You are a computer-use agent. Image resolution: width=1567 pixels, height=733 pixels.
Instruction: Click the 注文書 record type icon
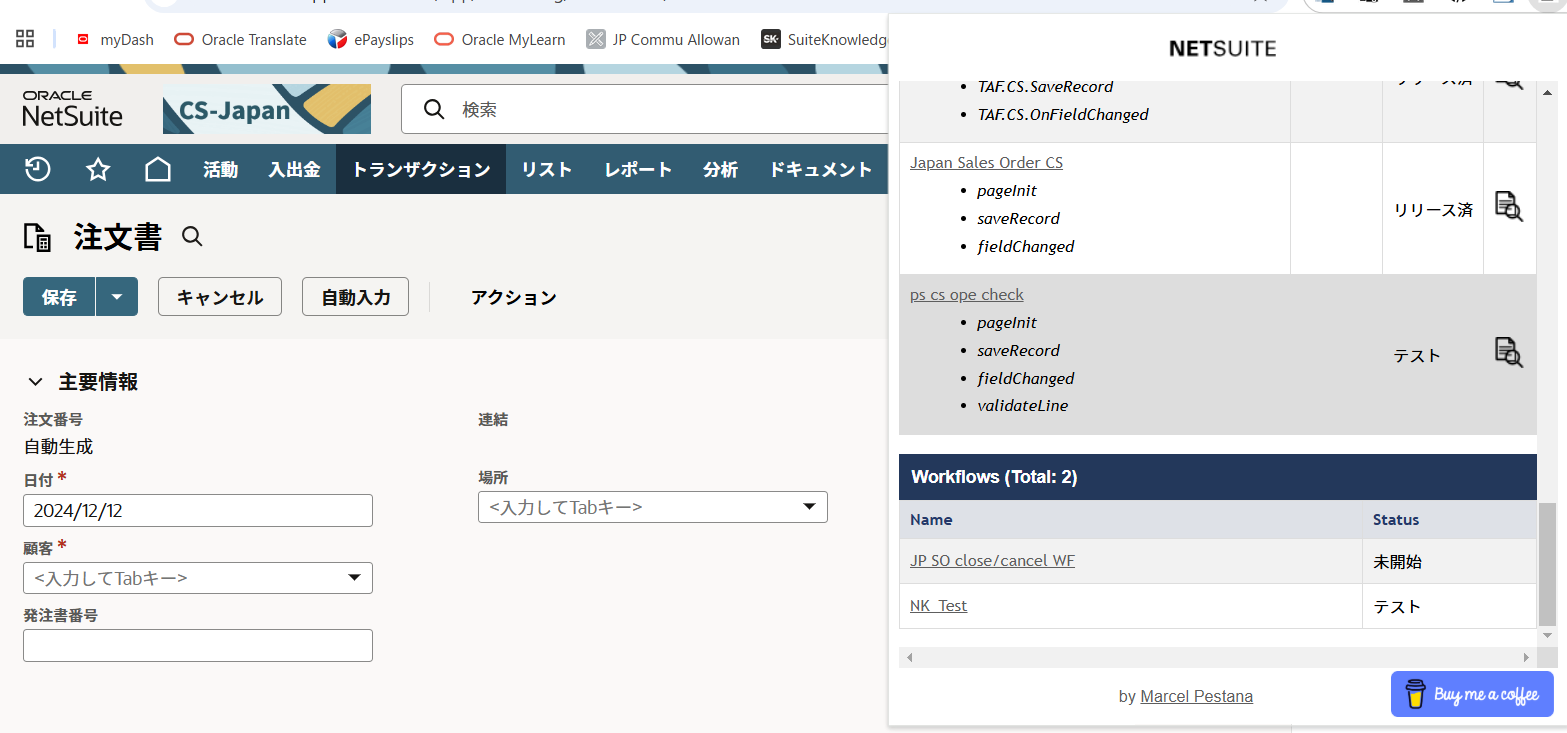tap(37, 237)
